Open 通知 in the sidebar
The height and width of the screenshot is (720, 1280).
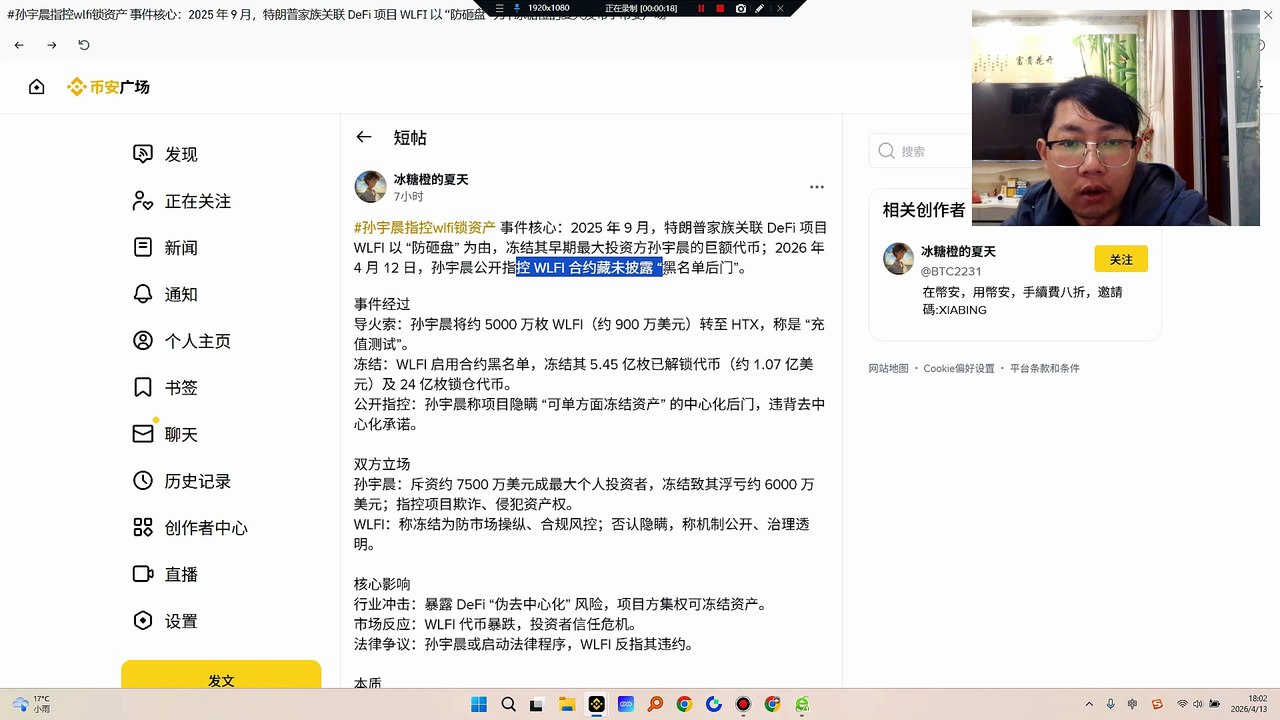tap(166, 294)
